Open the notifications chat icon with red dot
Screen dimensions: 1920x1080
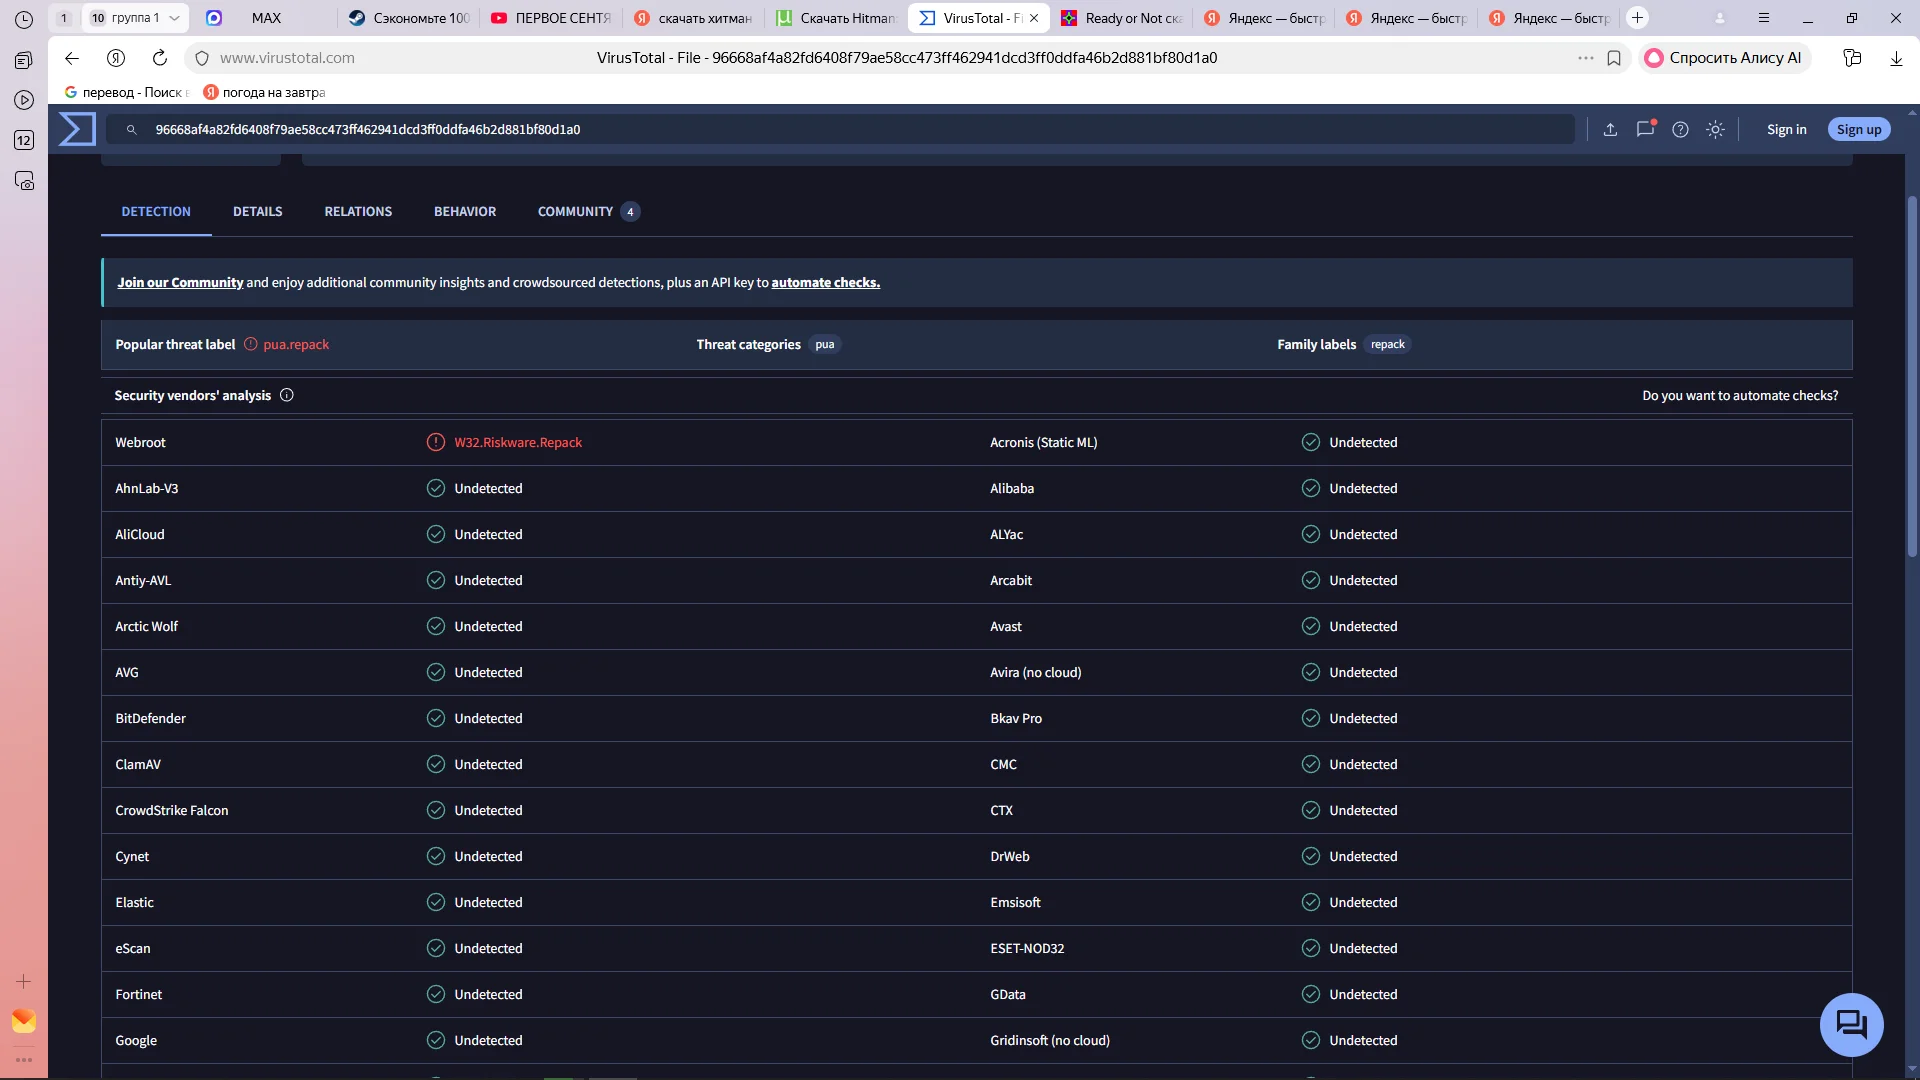pos(1645,129)
